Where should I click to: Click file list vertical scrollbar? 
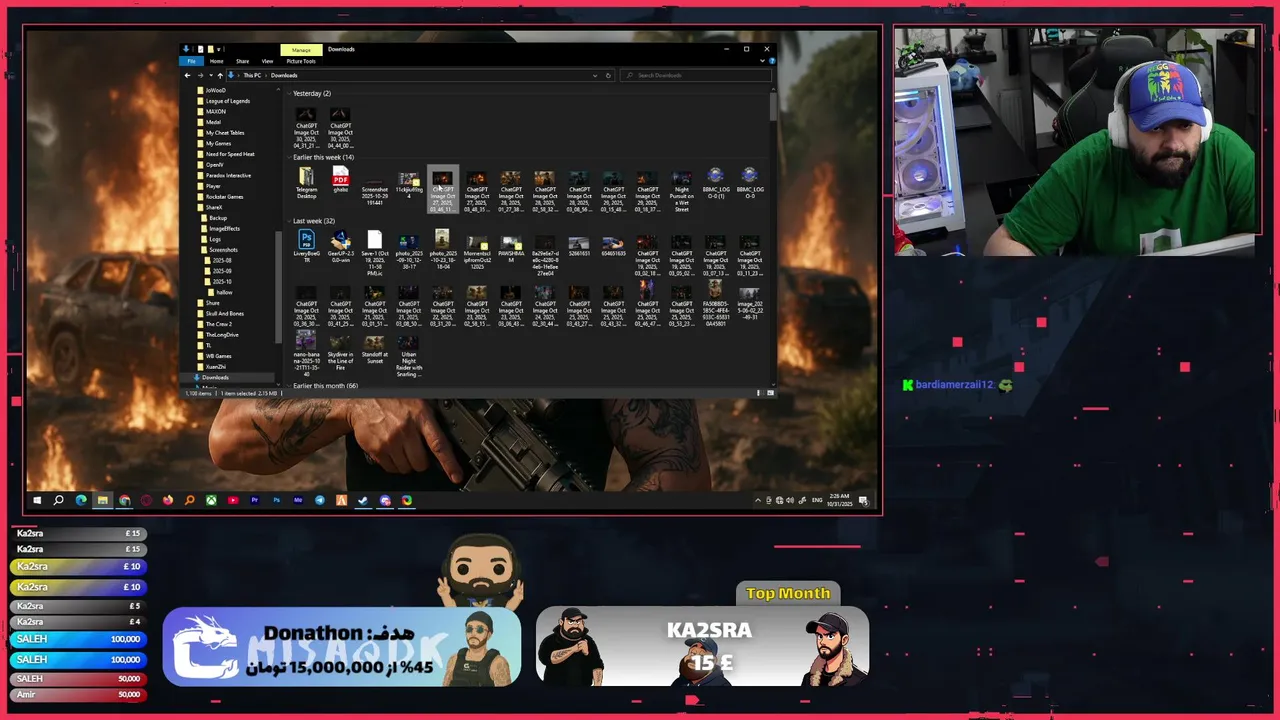click(x=773, y=105)
